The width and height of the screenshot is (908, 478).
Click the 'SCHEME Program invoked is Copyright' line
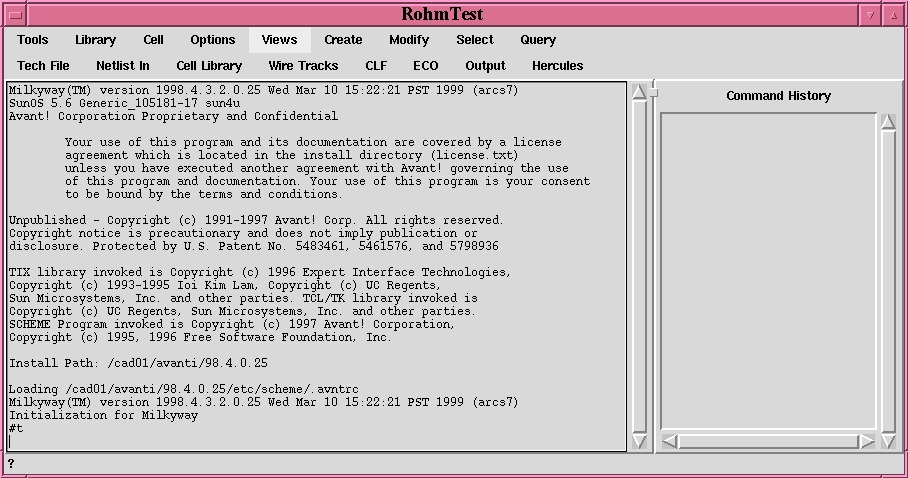(232, 324)
